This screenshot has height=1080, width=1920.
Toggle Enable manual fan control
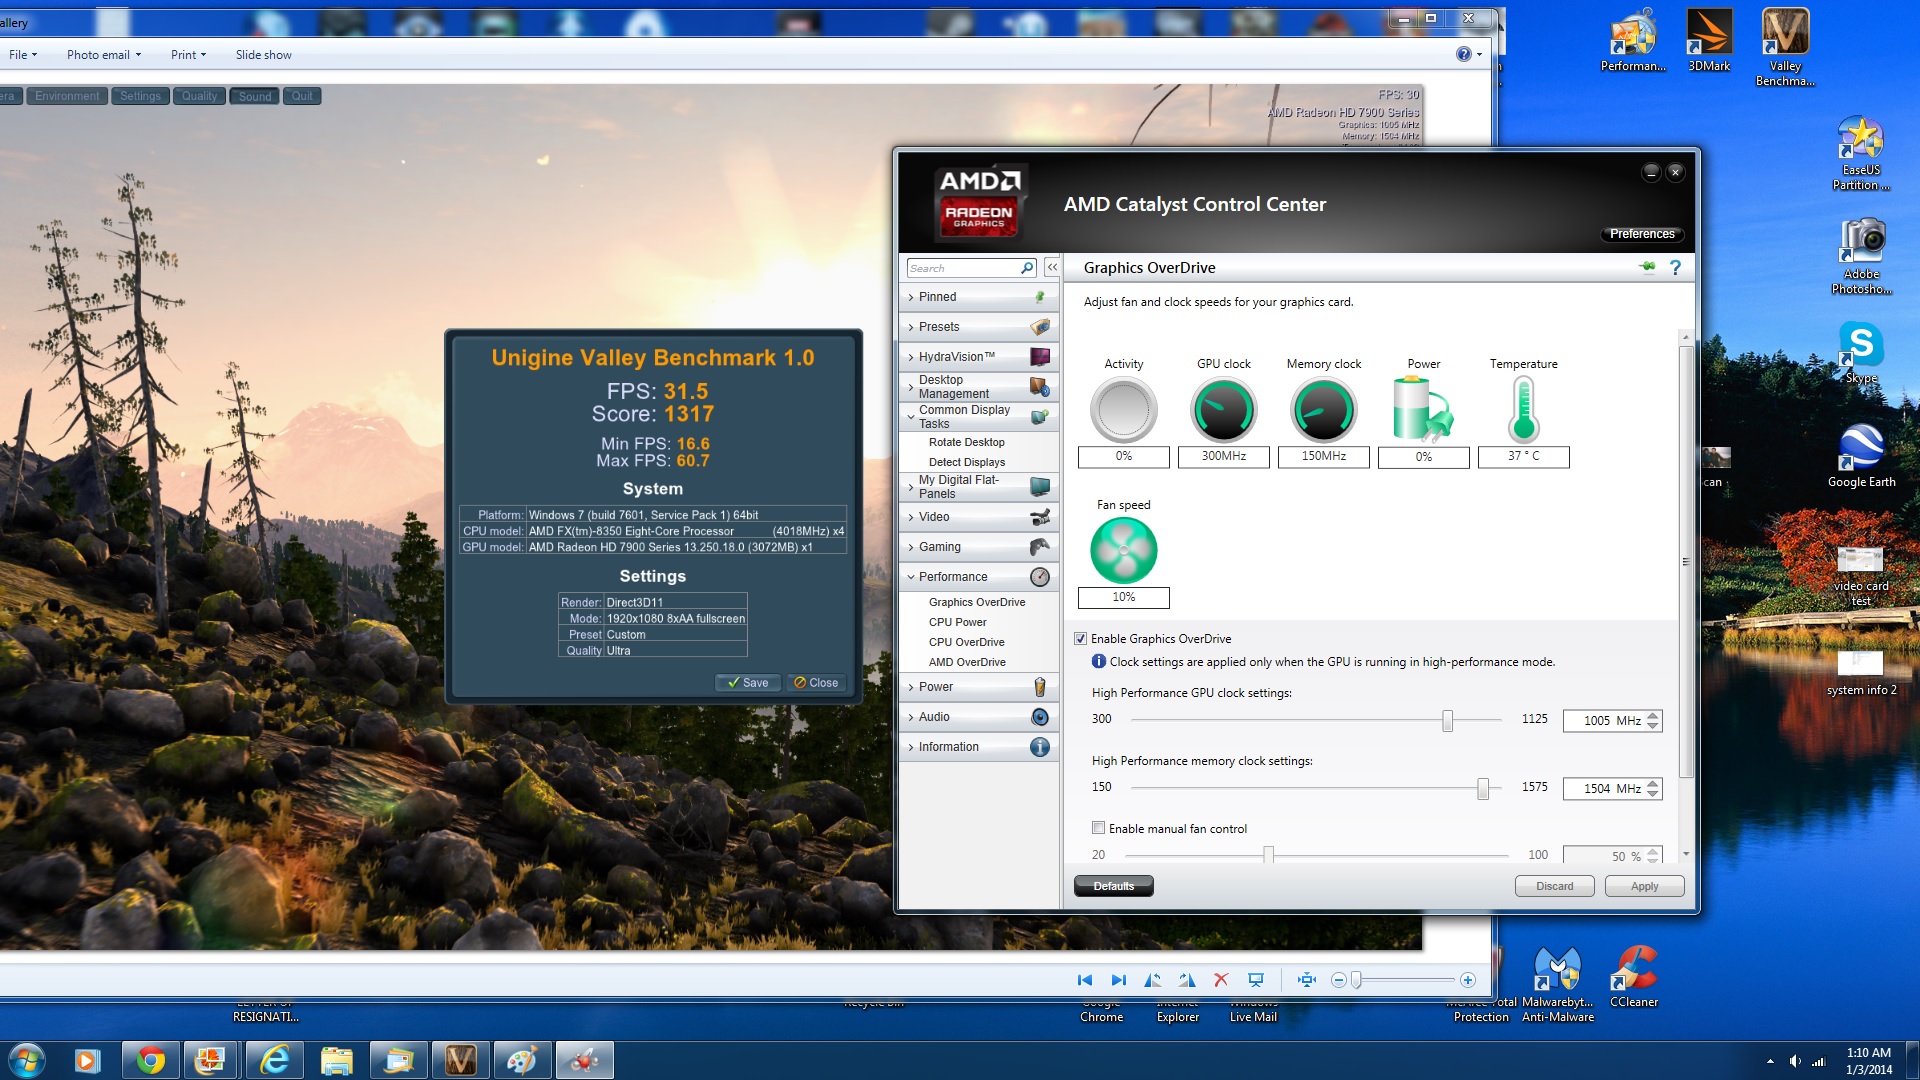coord(1096,827)
